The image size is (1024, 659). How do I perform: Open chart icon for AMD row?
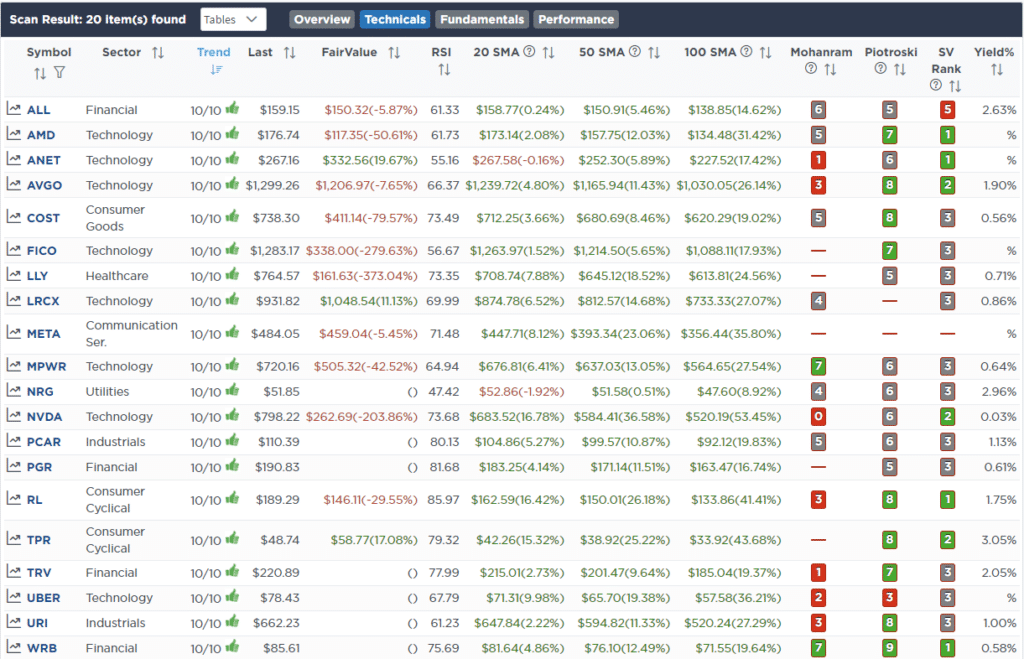coord(14,134)
